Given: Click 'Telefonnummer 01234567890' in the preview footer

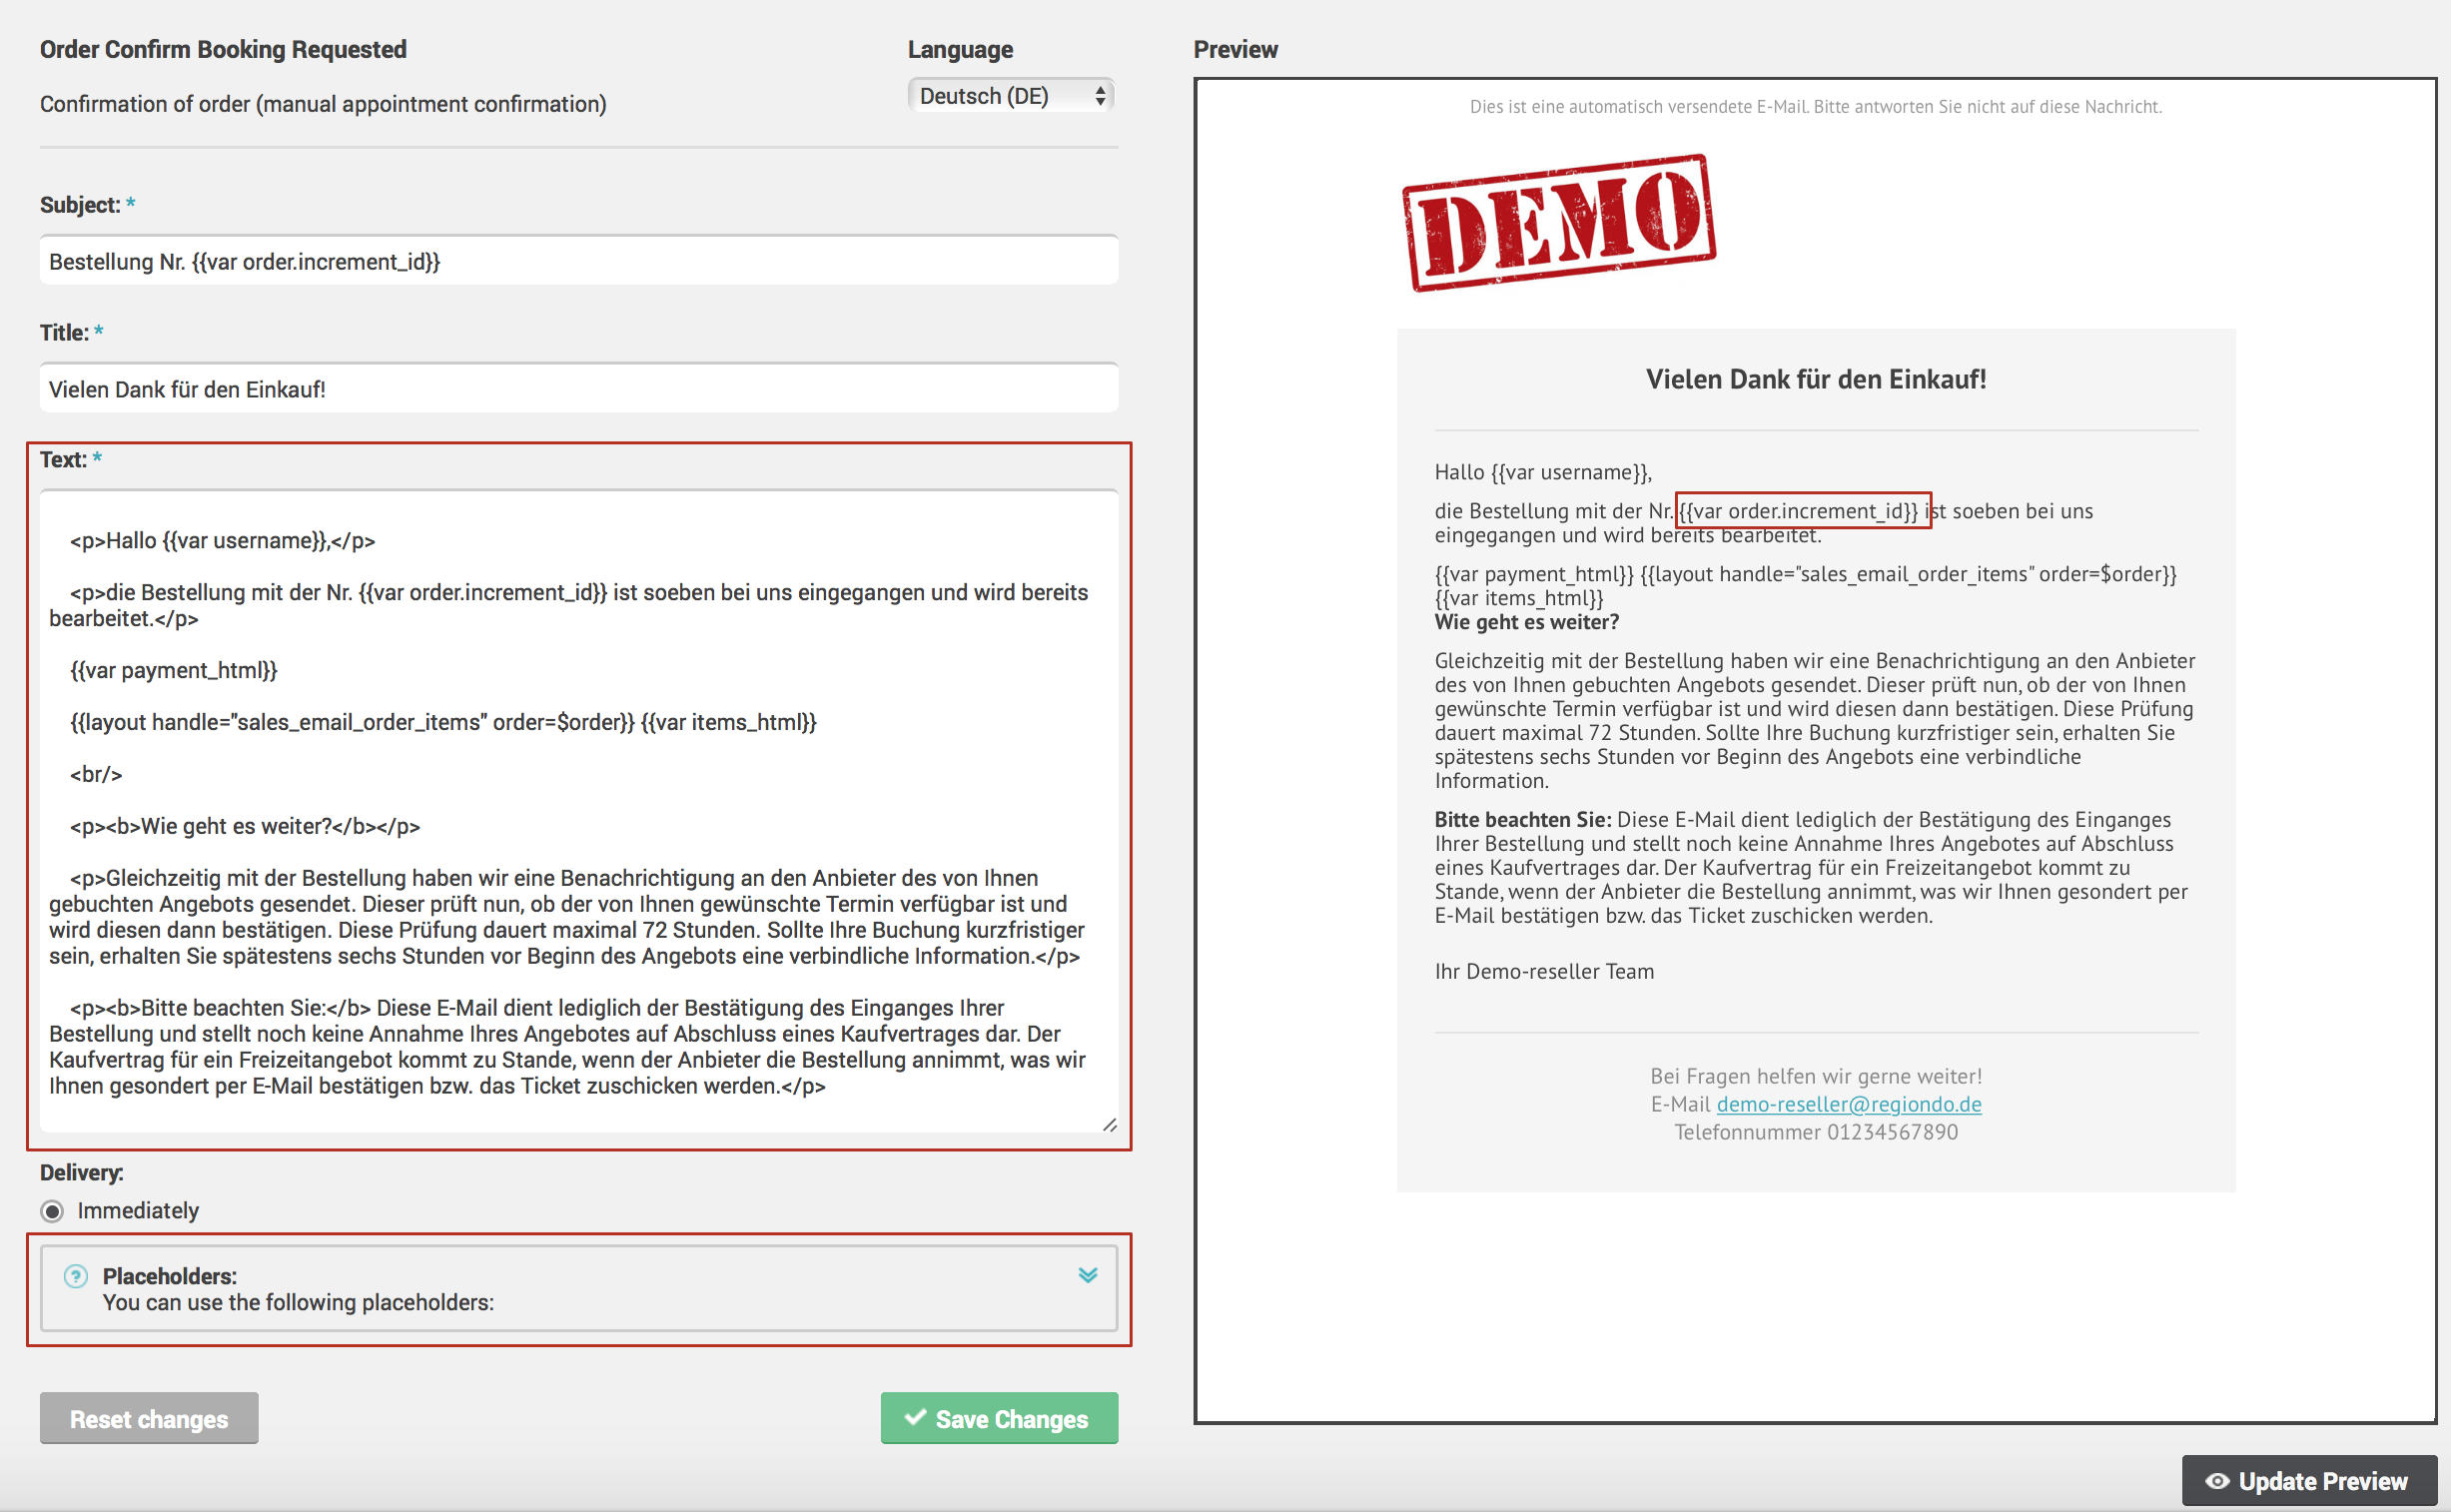Looking at the screenshot, I should [1816, 1132].
